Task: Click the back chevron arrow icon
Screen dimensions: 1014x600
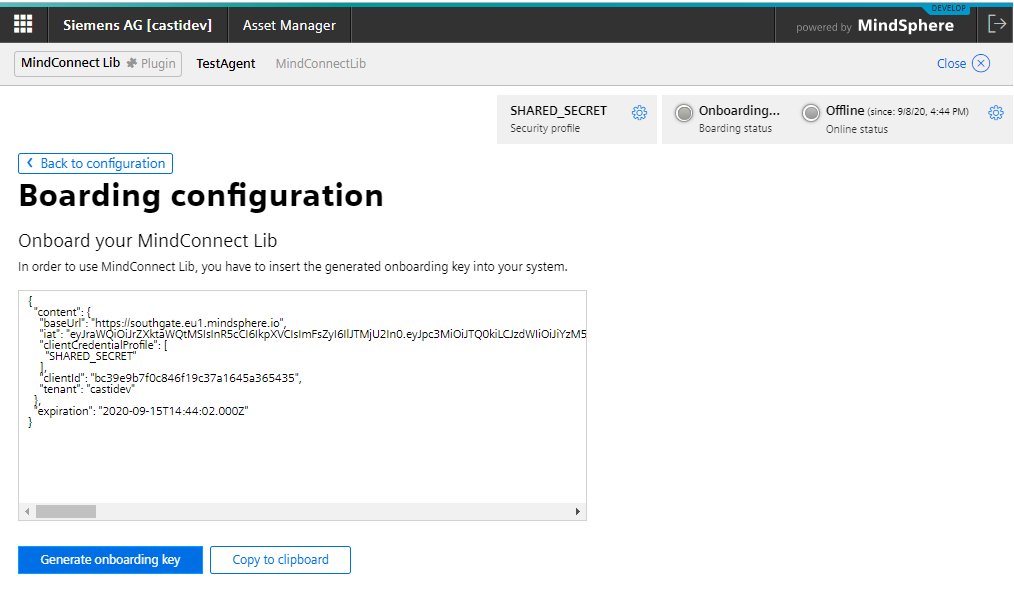Action: 30,163
